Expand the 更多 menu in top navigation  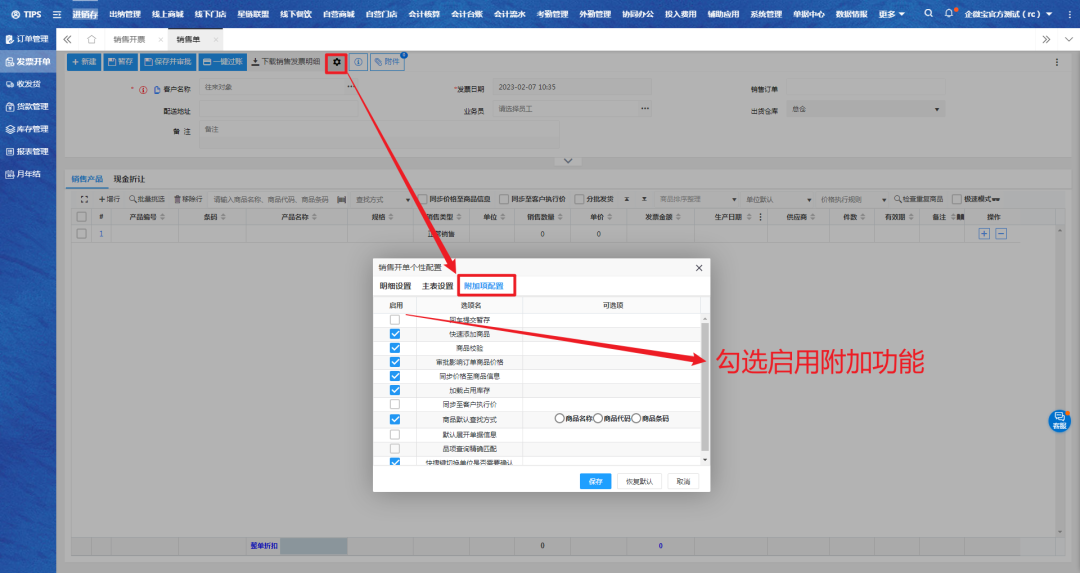891,14
